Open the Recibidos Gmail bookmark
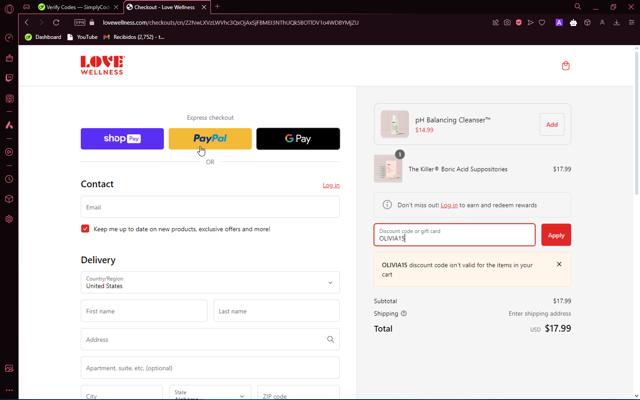Image resolution: width=640 pixels, height=400 pixels. [134, 37]
